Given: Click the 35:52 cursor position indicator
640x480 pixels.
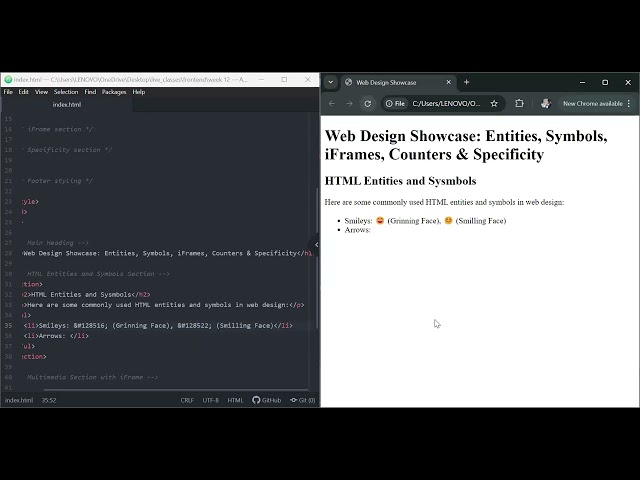Looking at the screenshot, I should point(49,400).
